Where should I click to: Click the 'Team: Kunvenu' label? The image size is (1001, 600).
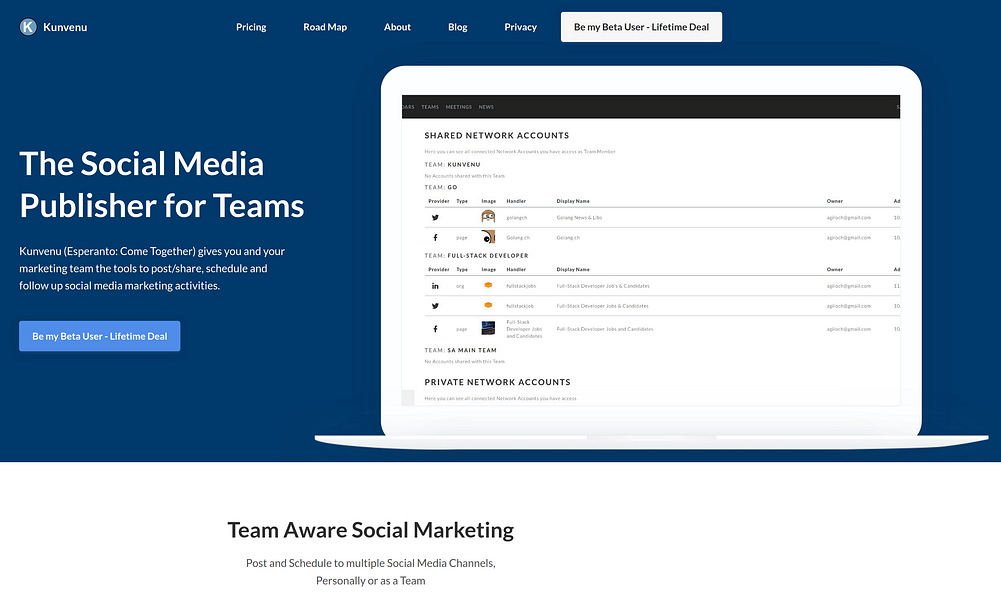(452, 164)
